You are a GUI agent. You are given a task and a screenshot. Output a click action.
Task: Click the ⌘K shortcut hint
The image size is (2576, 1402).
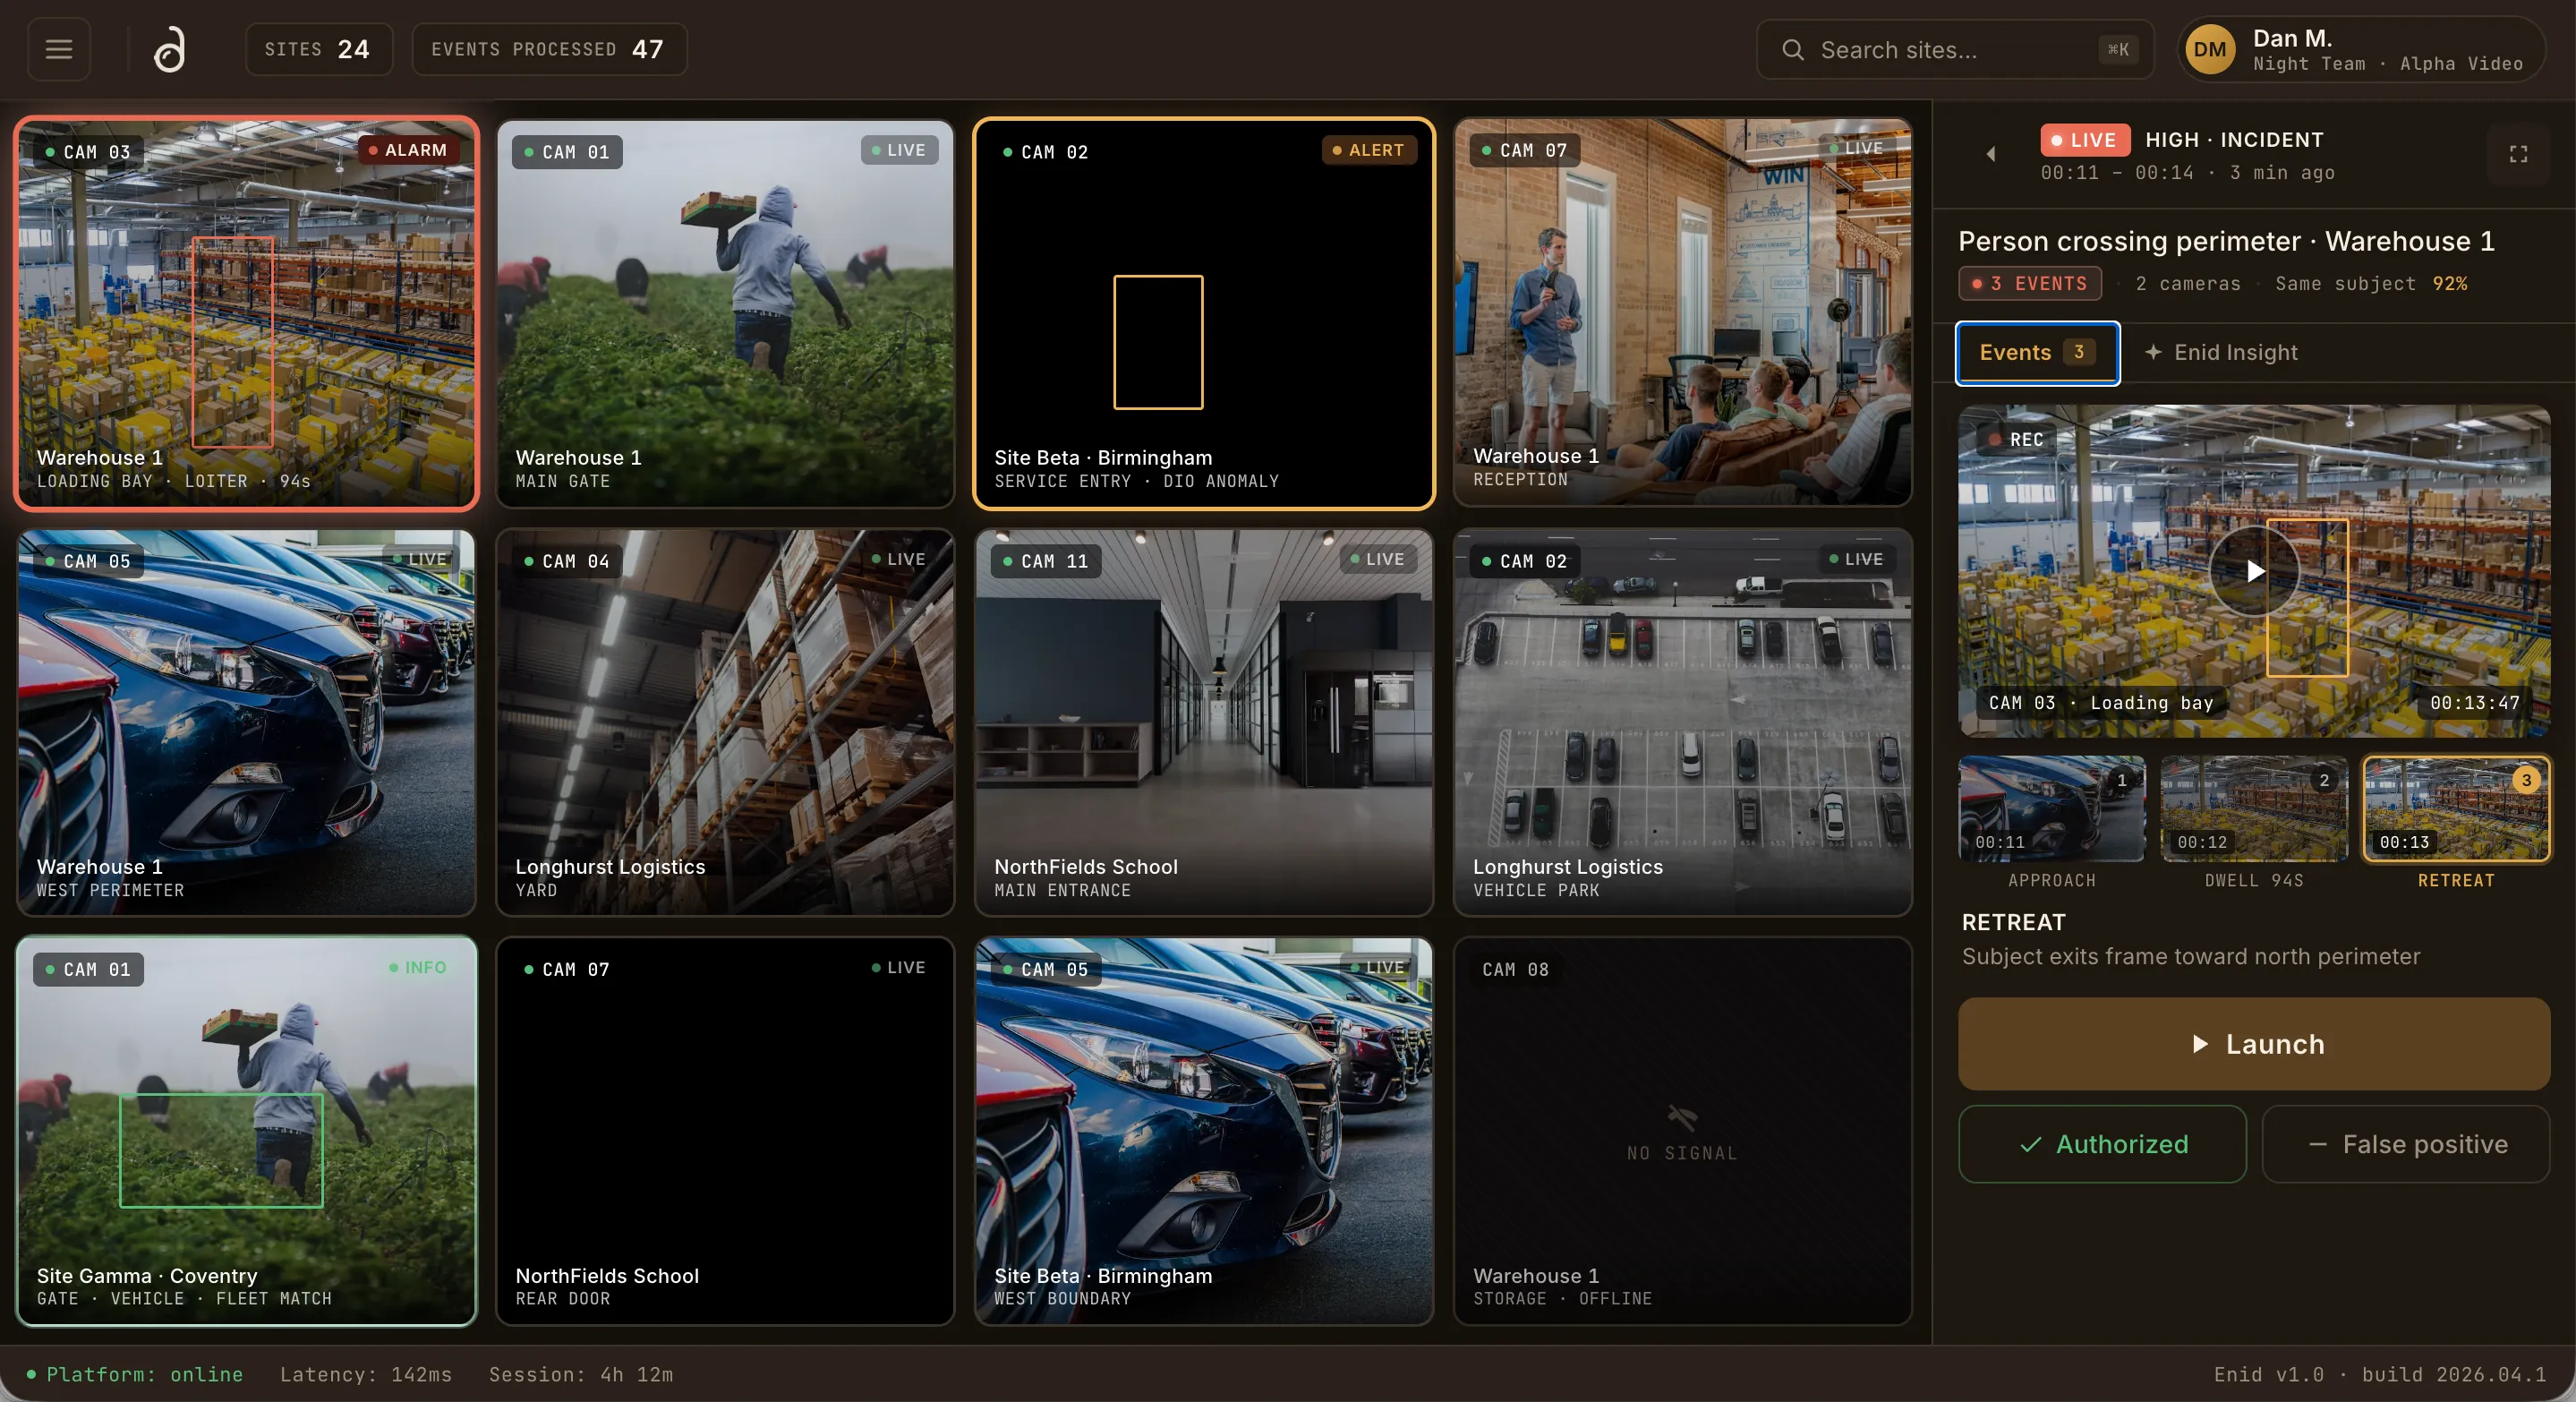[2117, 49]
